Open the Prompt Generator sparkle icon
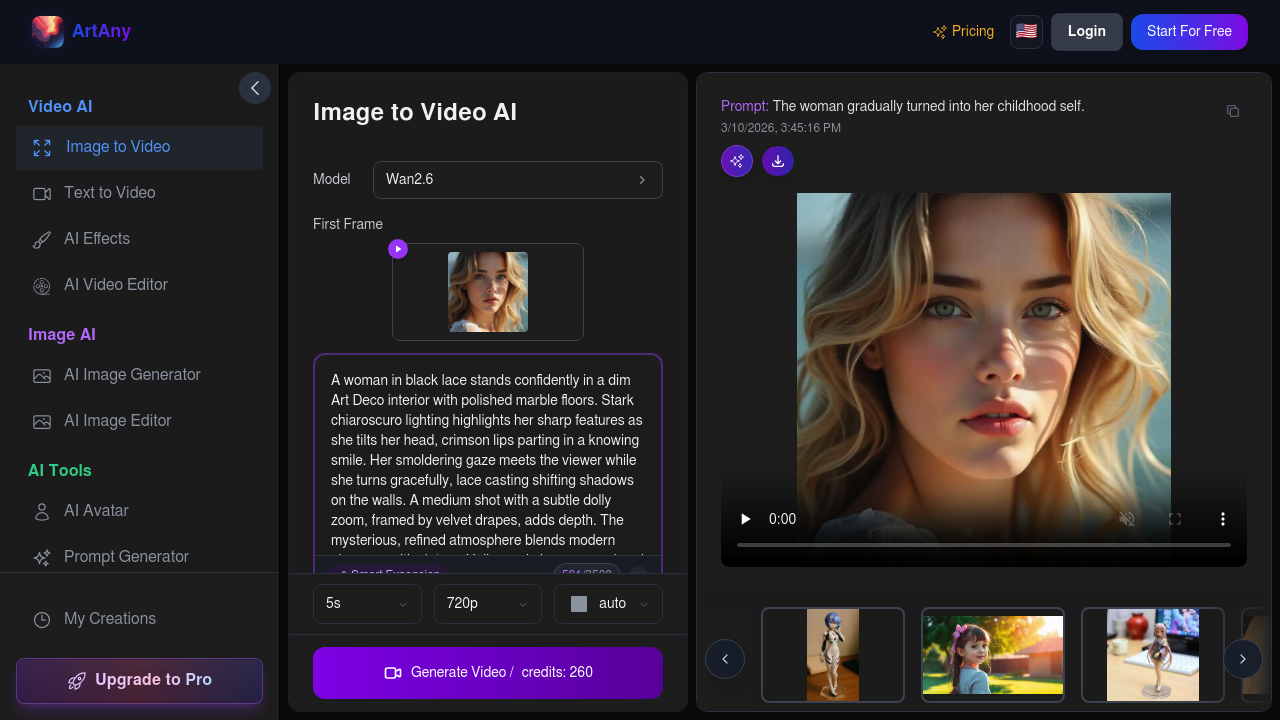 pos(41,557)
